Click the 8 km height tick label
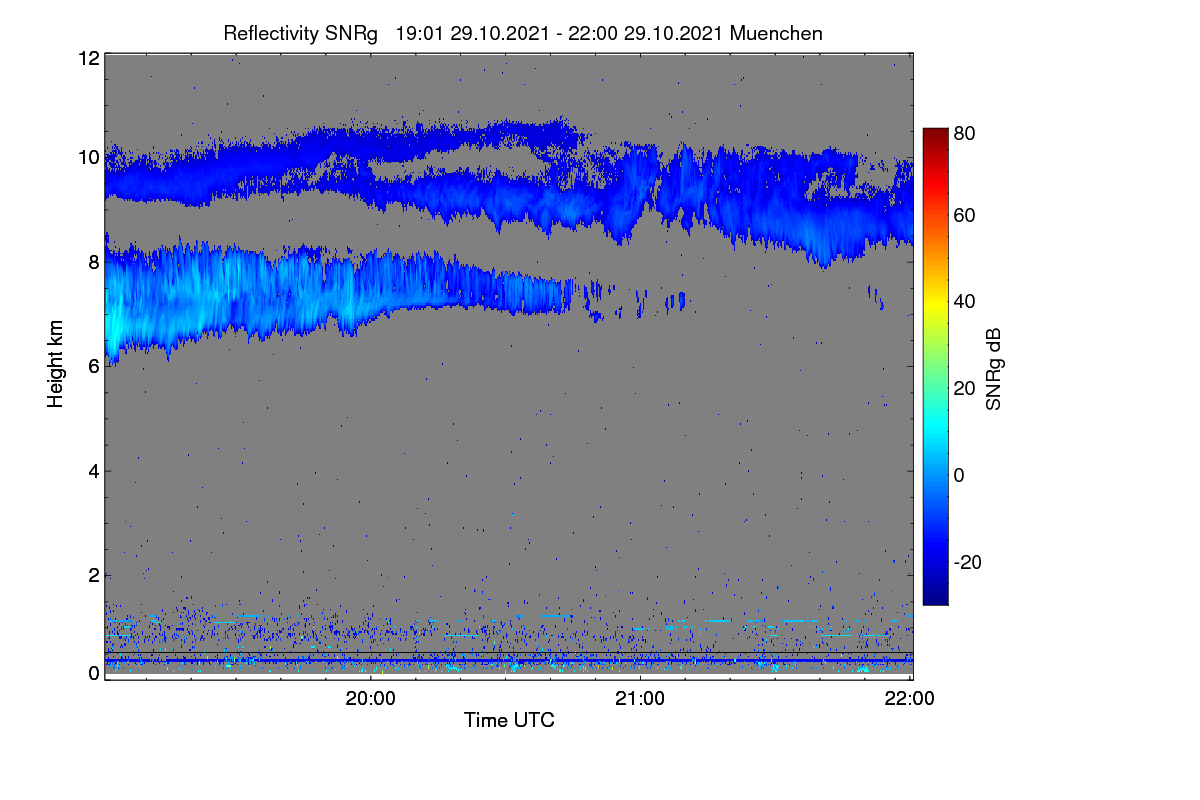 pyautogui.click(x=94, y=262)
